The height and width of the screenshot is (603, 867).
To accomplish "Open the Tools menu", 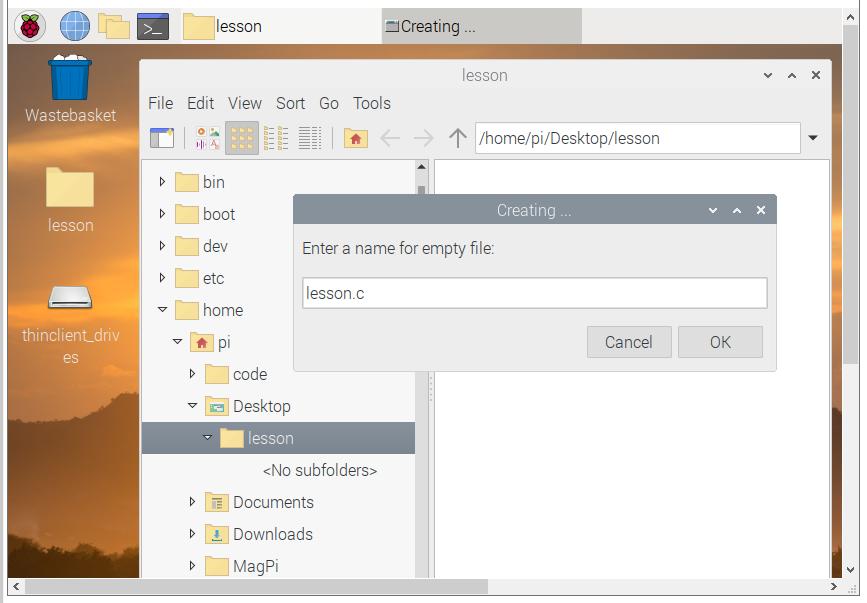I will pyautogui.click(x=372, y=103).
